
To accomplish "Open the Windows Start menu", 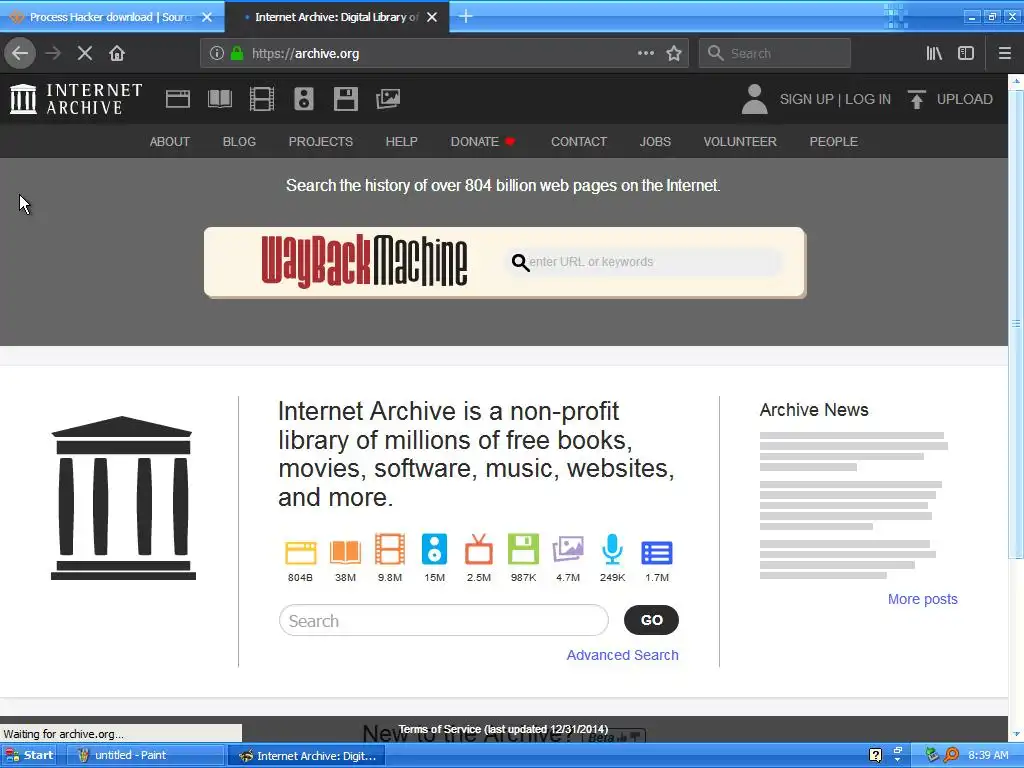I will (28, 755).
